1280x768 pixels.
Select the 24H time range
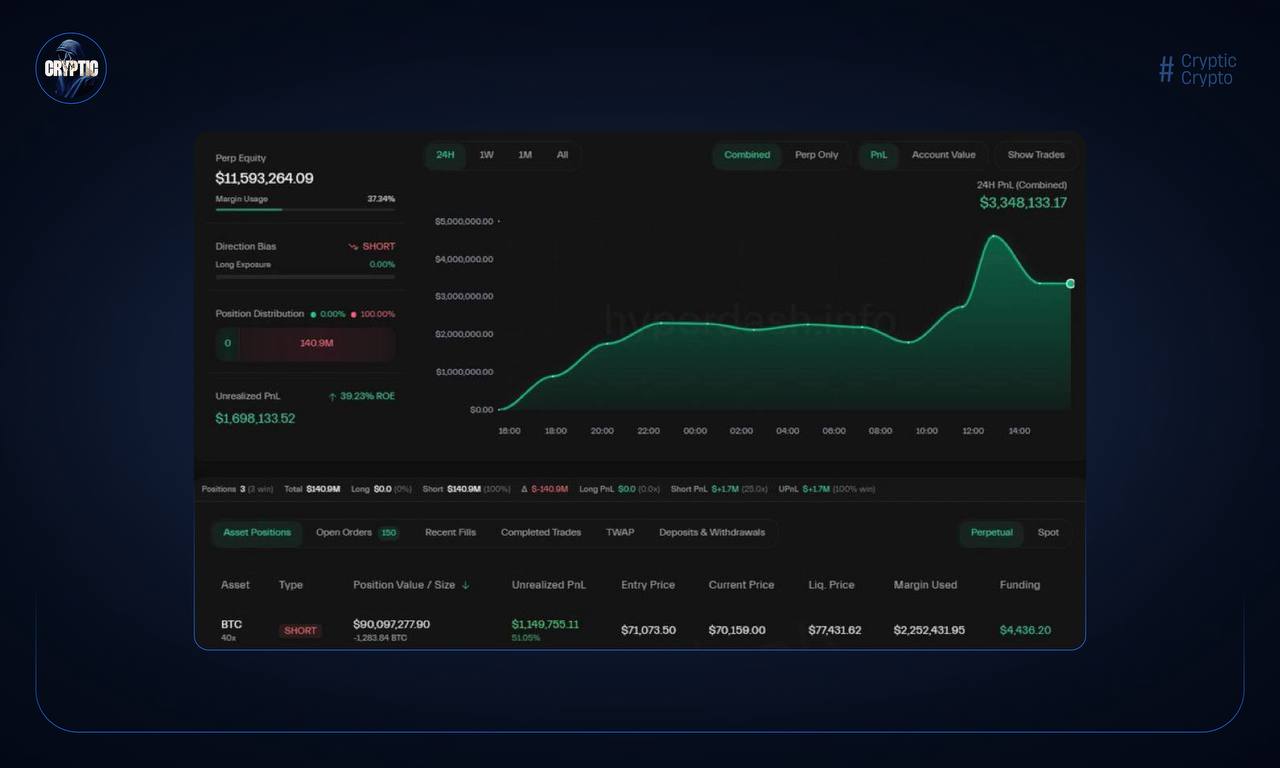[x=445, y=155]
